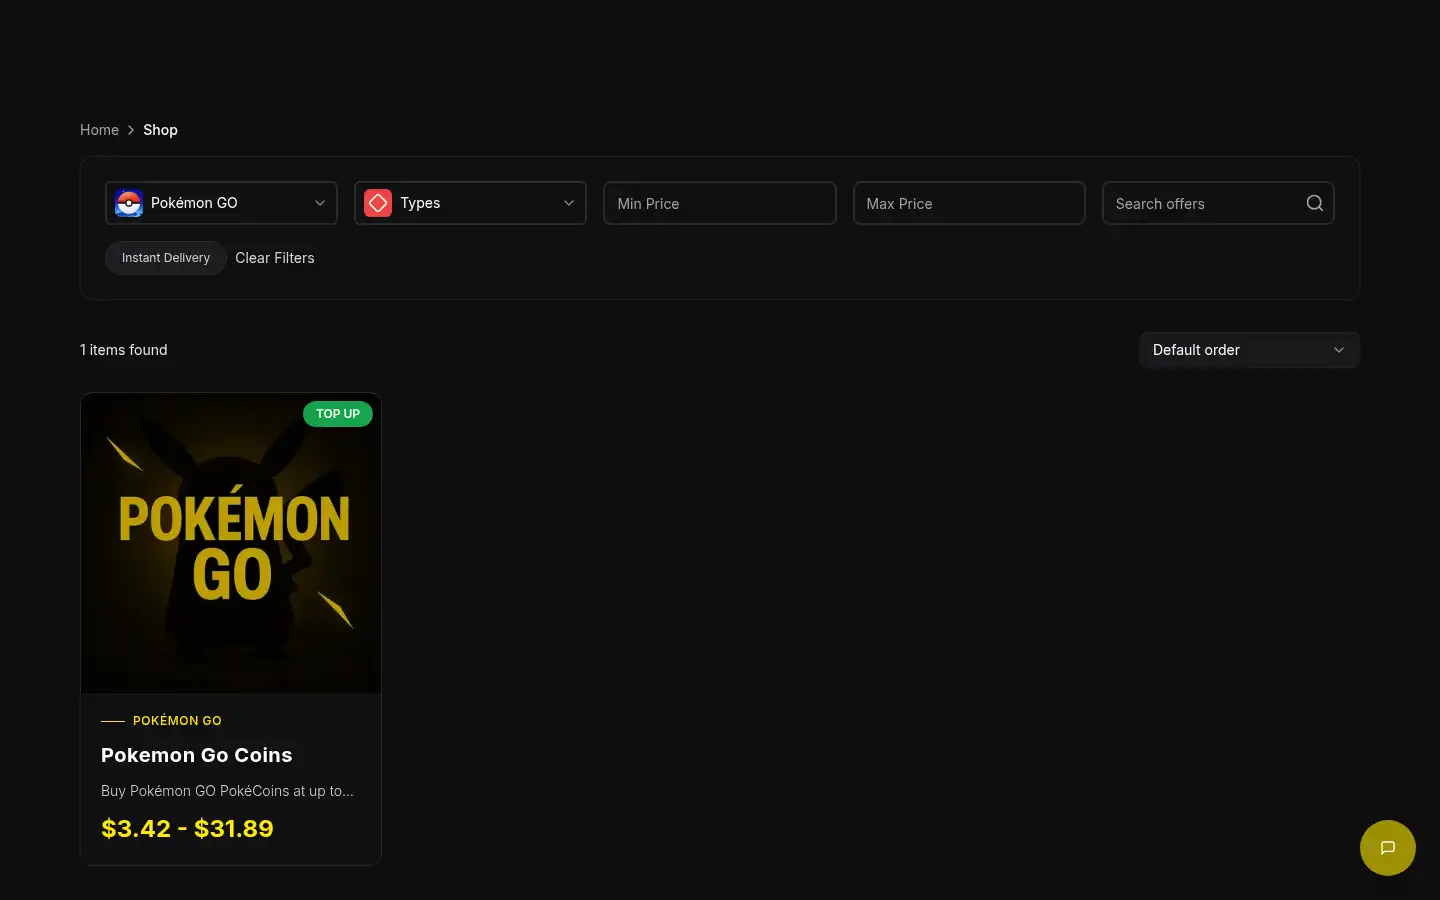The width and height of the screenshot is (1440, 900).
Task: Expand the Types dropdown
Action: pos(470,203)
